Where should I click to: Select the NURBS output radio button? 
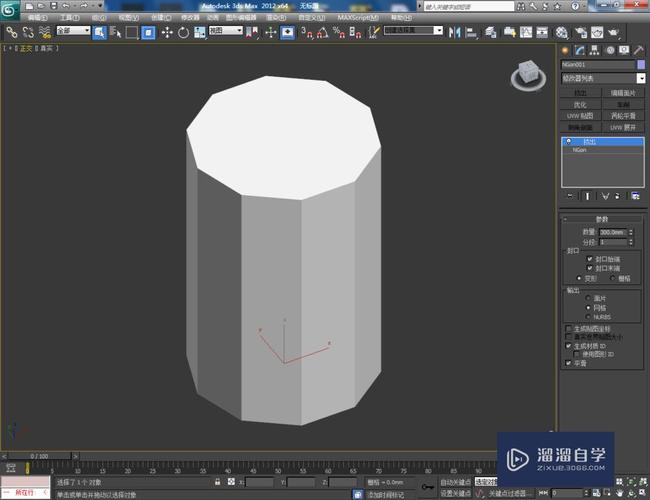click(588, 317)
